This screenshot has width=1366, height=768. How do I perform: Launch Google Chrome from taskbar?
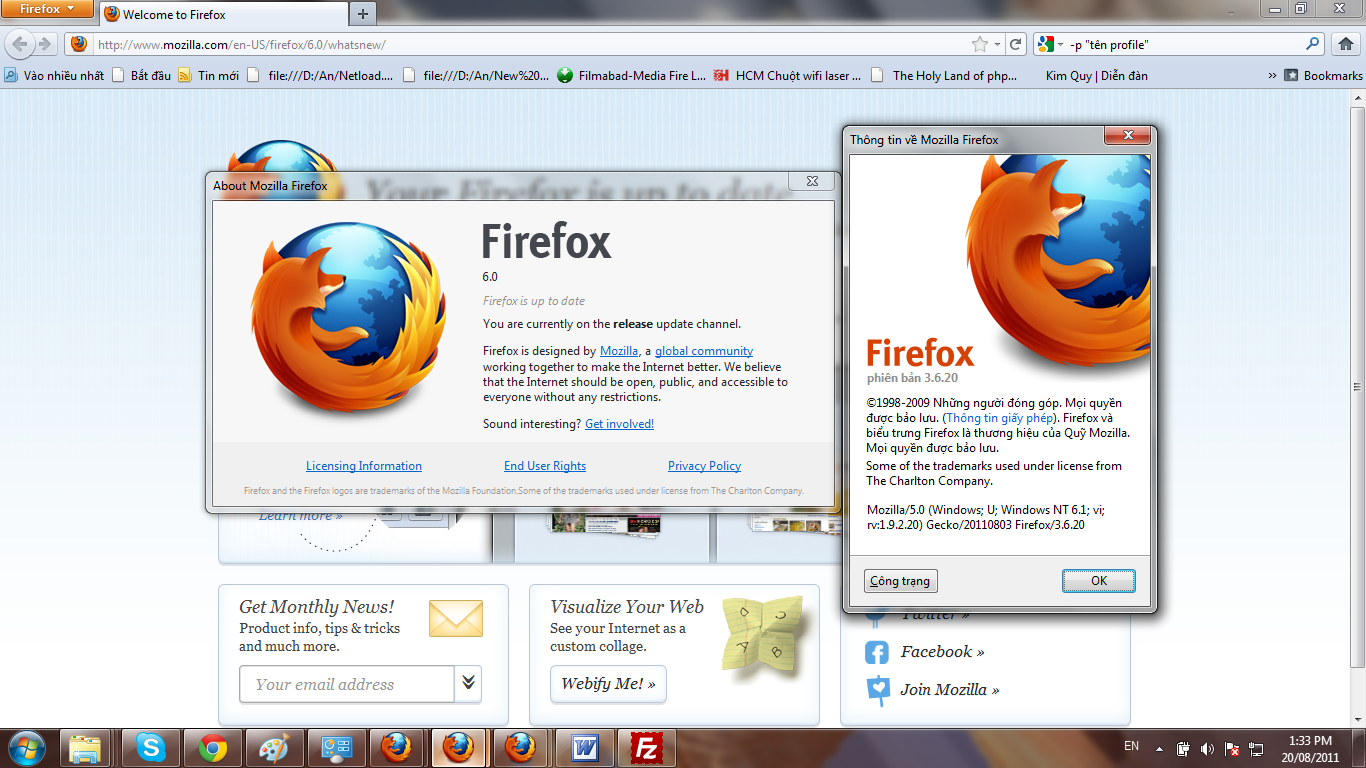coord(212,747)
